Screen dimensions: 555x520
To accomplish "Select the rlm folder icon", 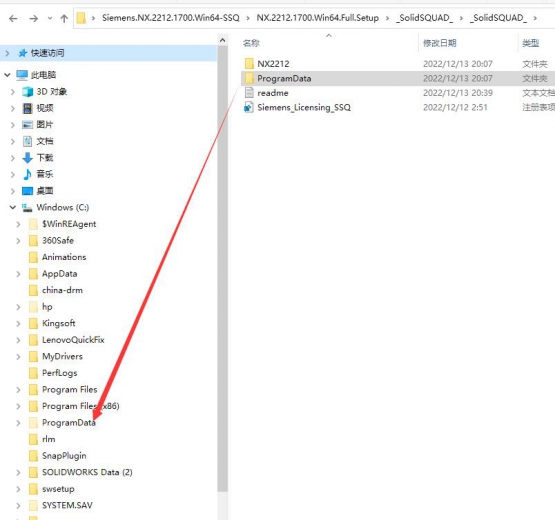I will [33, 439].
